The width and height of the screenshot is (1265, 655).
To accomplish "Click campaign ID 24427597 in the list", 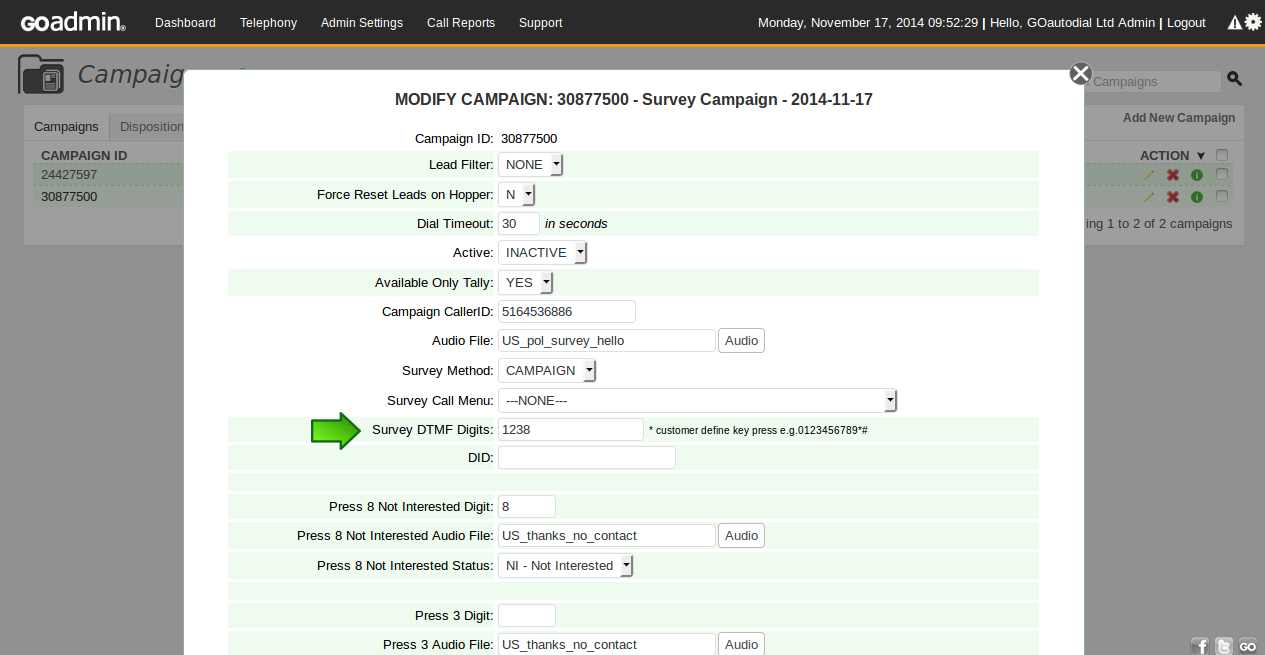I will tap(69, 174).
